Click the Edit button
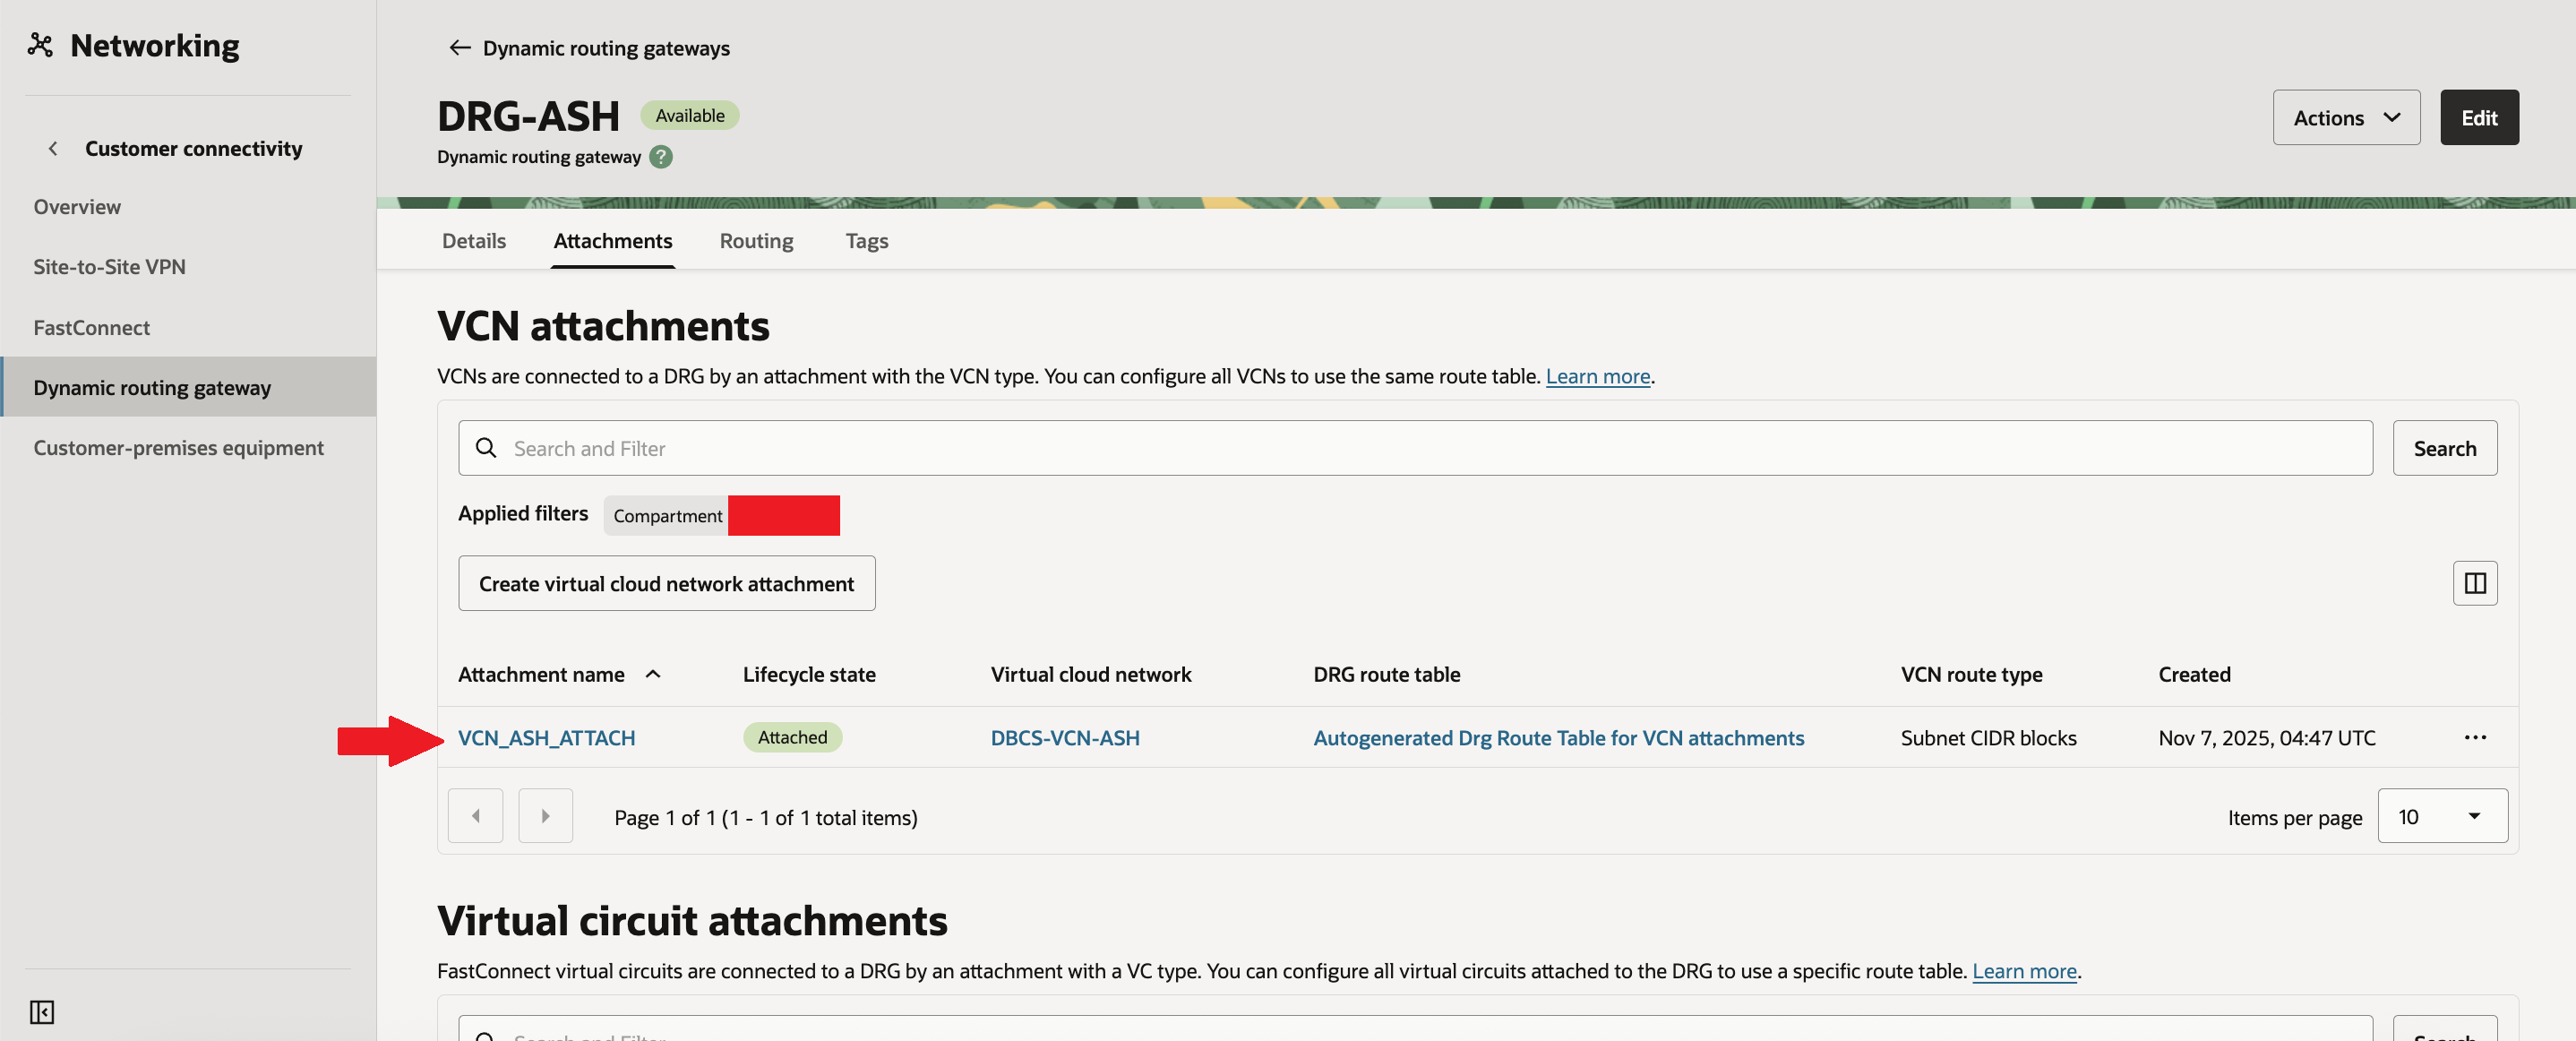 point(2478,118)
